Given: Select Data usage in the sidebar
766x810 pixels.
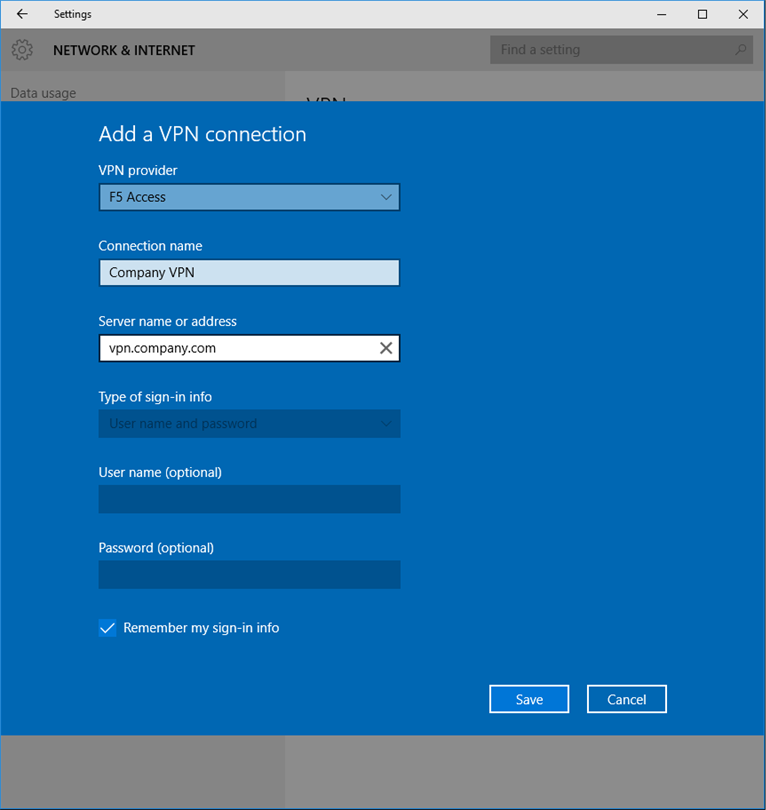Looking at the screenshot, I should click(43, 93).
